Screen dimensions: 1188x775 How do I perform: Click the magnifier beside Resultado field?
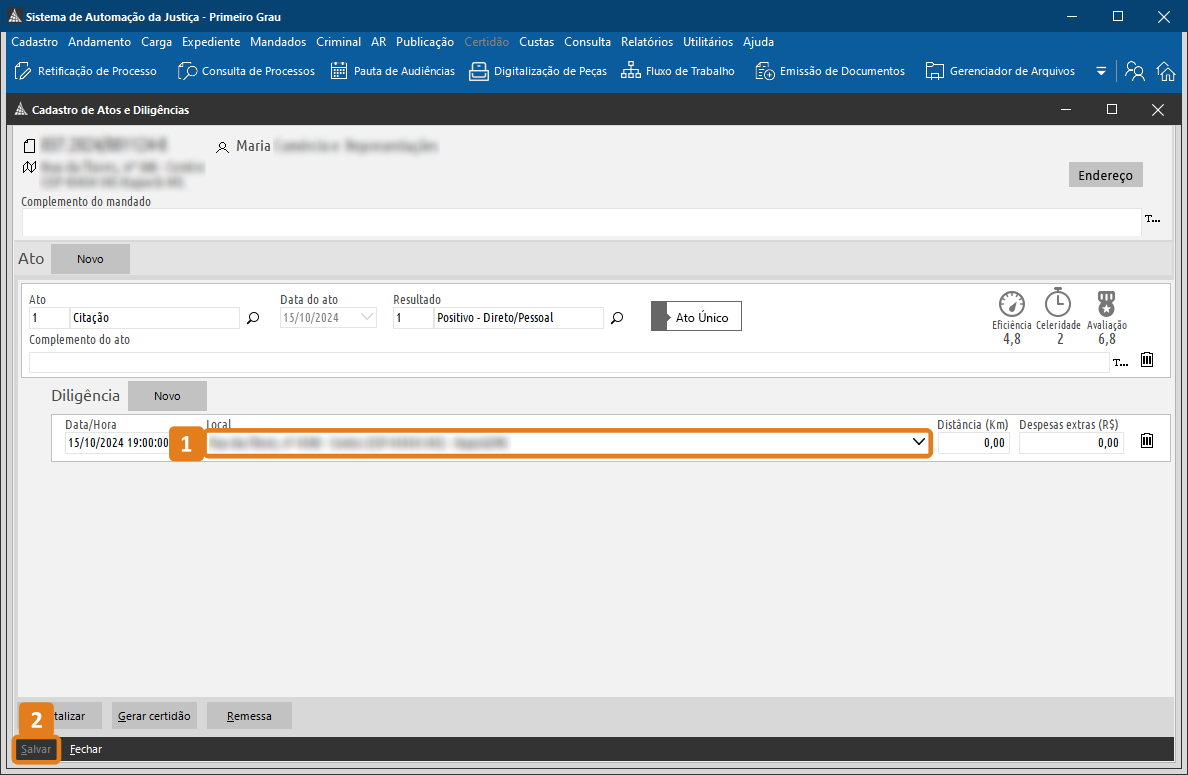pyautogui.click(x=617, y=318)
